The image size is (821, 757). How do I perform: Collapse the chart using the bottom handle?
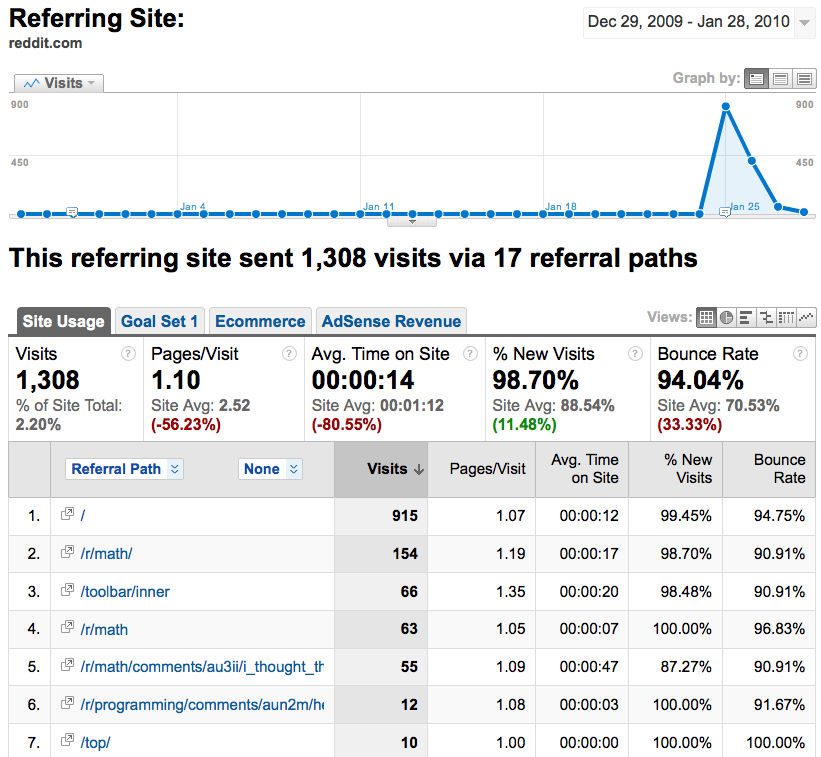point(412,222)
